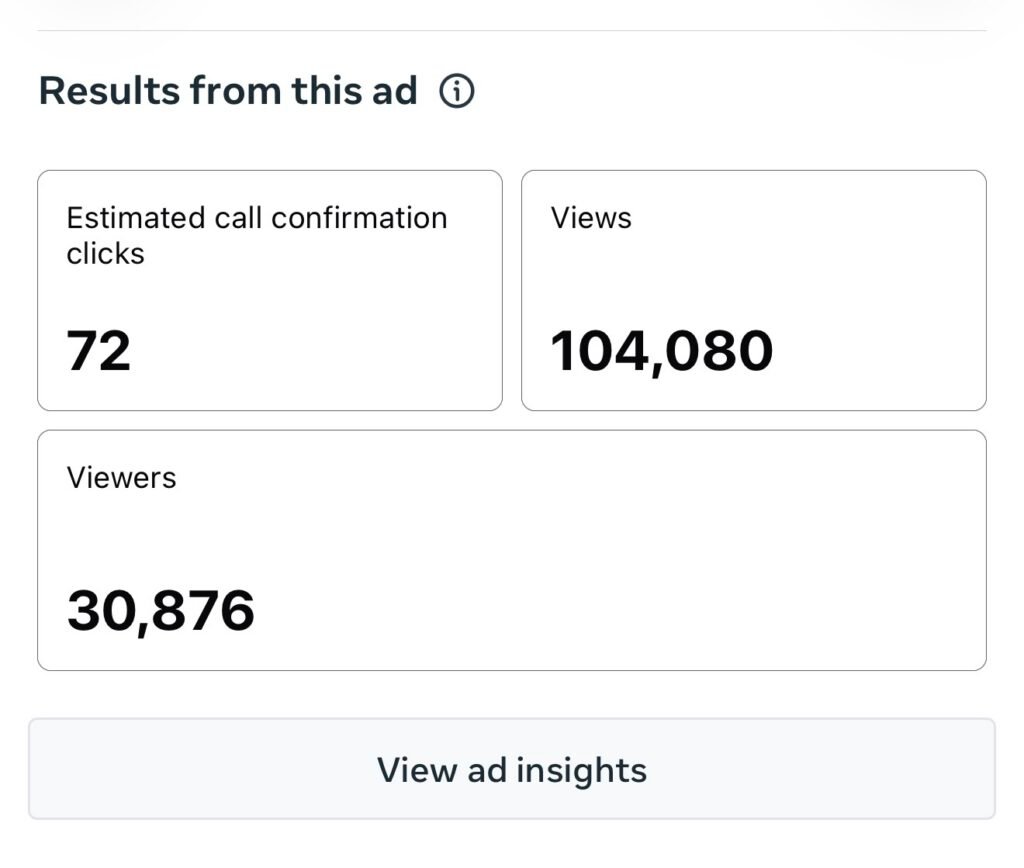
Task: Click the 72 call clicks value
Action: pos(99,351)
